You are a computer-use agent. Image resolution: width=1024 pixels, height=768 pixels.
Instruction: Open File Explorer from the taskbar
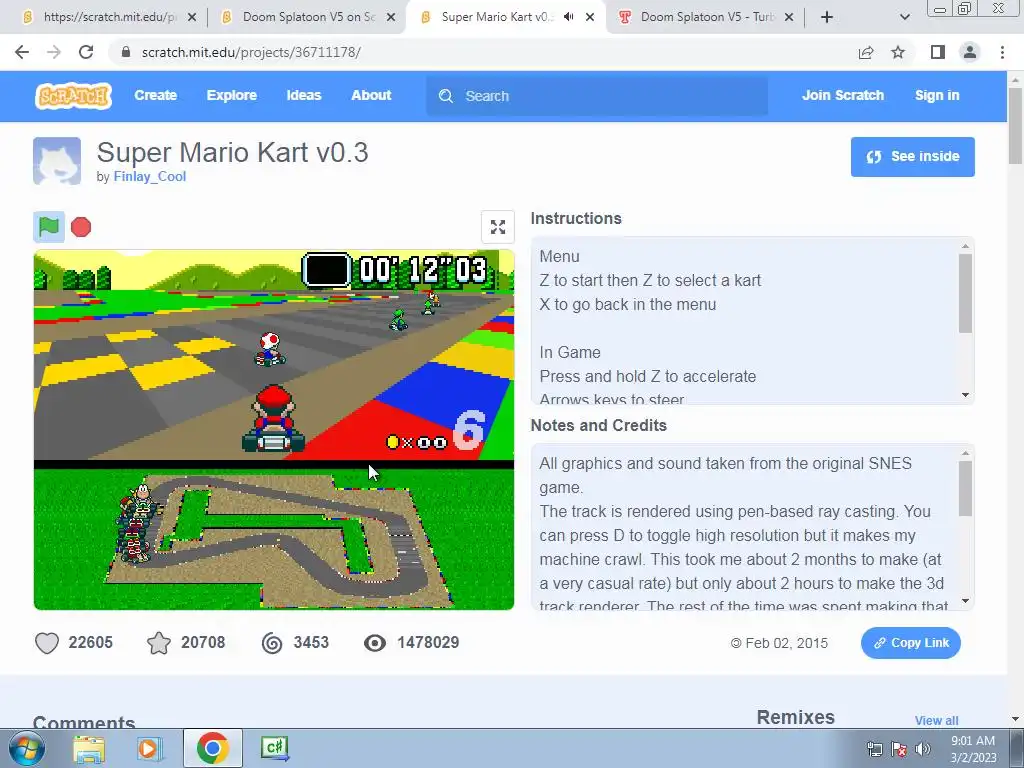pyautogui.click(x=88, y=748)
